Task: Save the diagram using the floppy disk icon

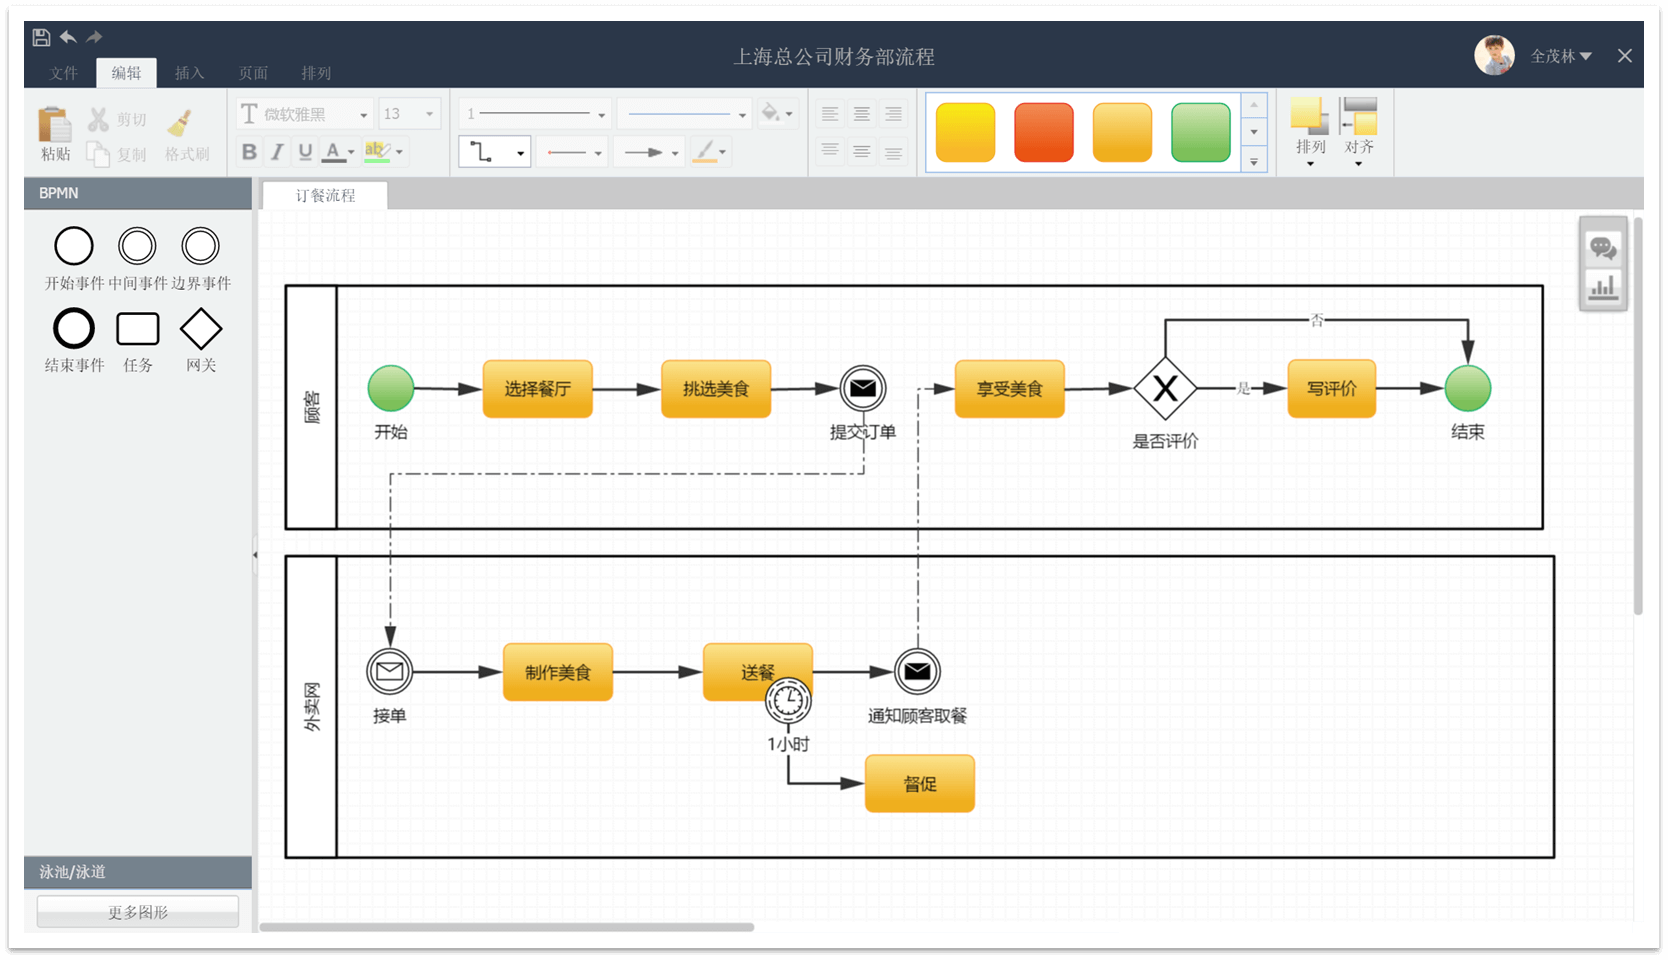Action: click(x=40, y=36)
